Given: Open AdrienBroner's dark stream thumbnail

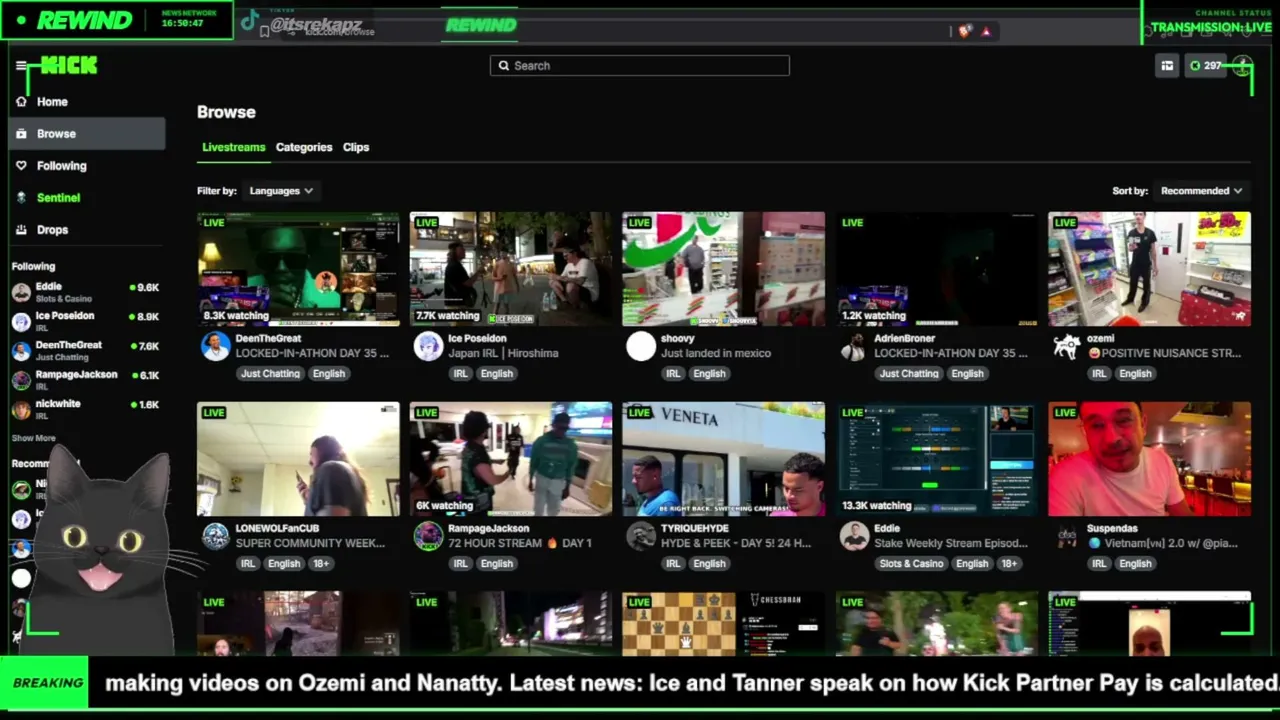Looking at the screenshot, I should (x=937, y=269).
